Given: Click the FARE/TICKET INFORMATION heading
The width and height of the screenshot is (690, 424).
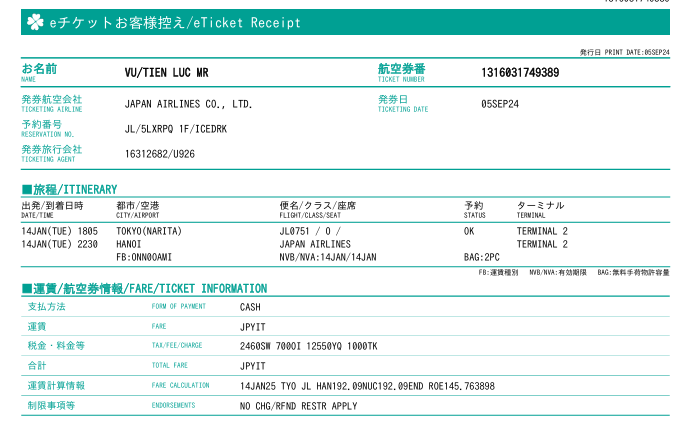Looking at the screenshot, I should 145,289.
